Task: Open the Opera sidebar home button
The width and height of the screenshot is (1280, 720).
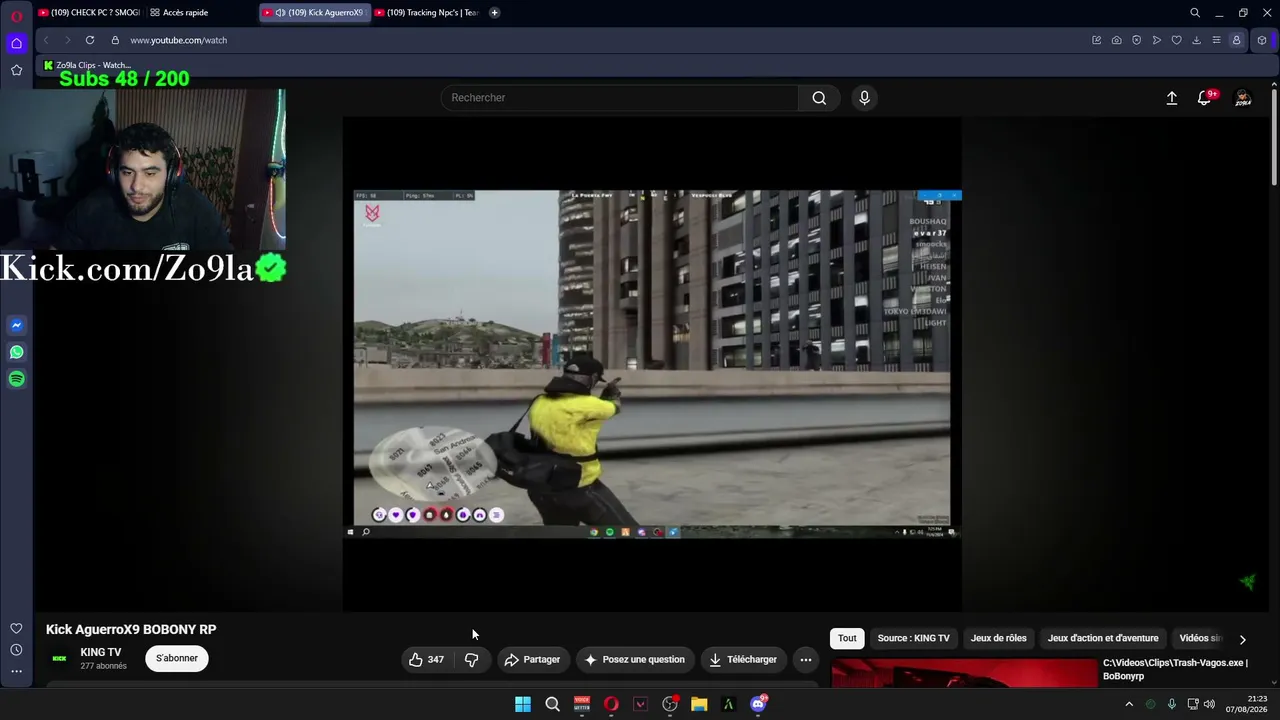Action: click(x=16, y=43)
